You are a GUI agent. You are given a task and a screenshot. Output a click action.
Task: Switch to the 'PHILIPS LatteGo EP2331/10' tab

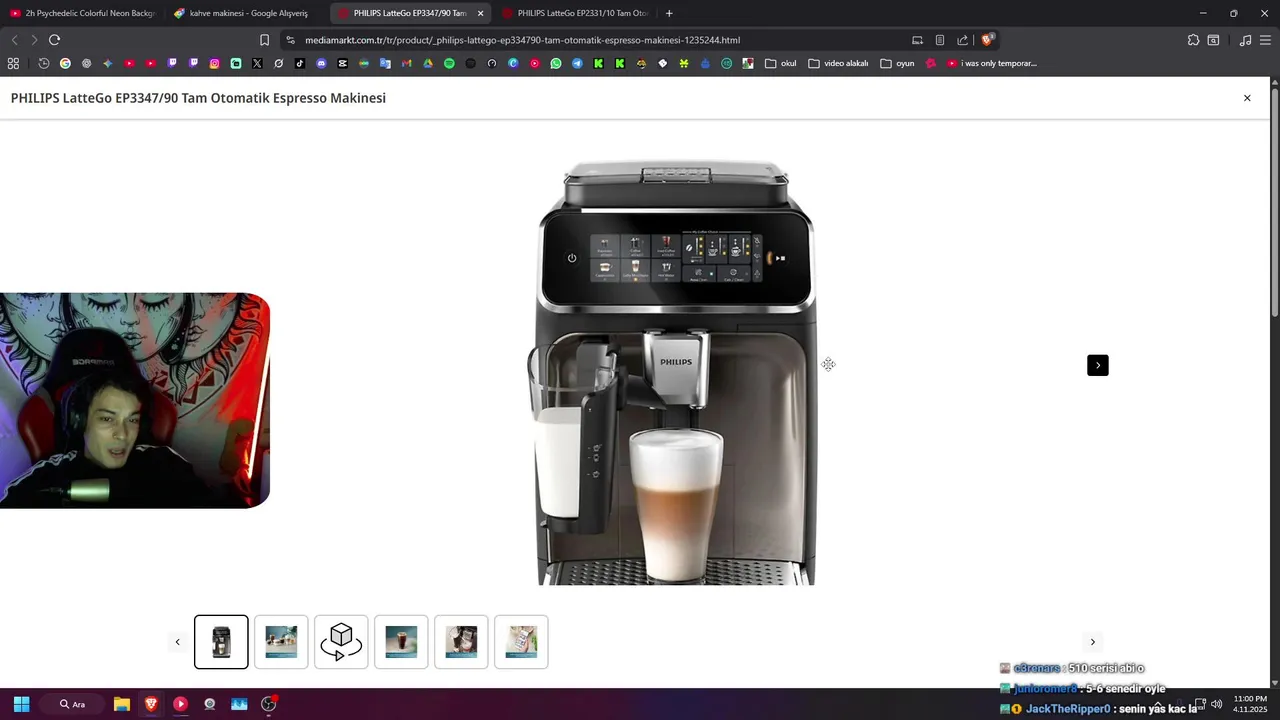pos(574,13)
